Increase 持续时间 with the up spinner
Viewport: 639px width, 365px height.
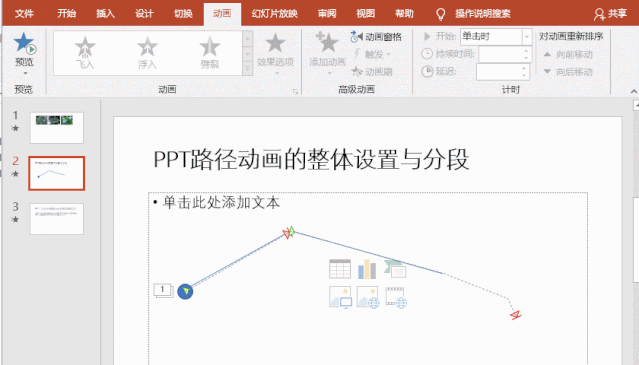[x=526, y=51]
